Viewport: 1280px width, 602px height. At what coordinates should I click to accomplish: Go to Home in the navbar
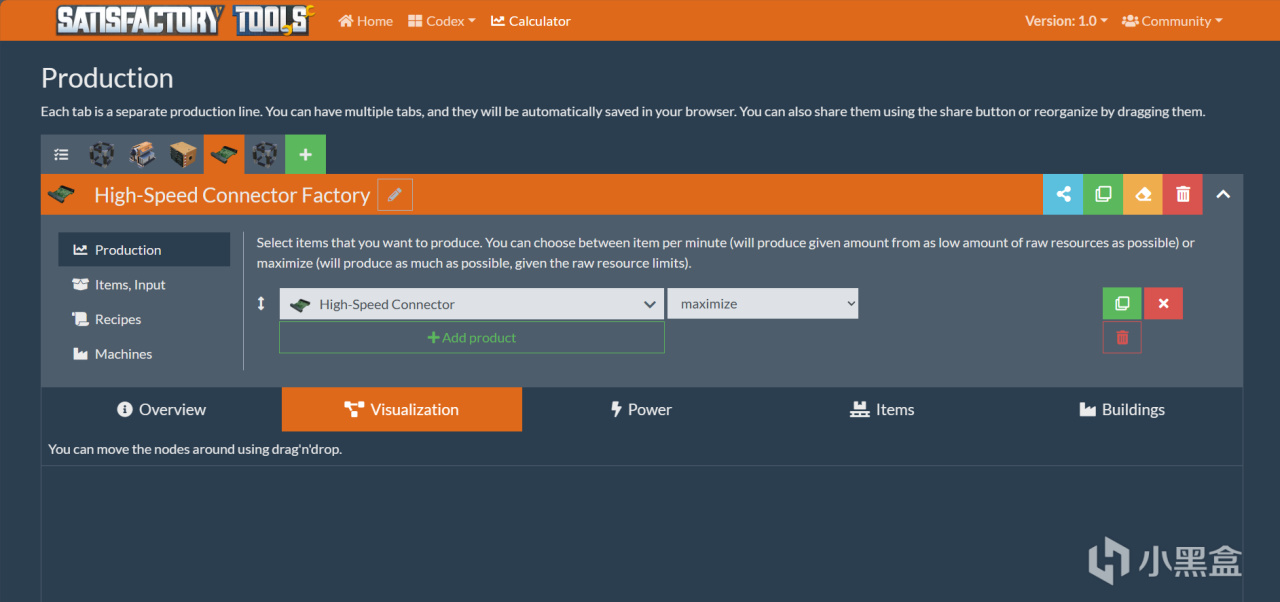coord(365,21)
